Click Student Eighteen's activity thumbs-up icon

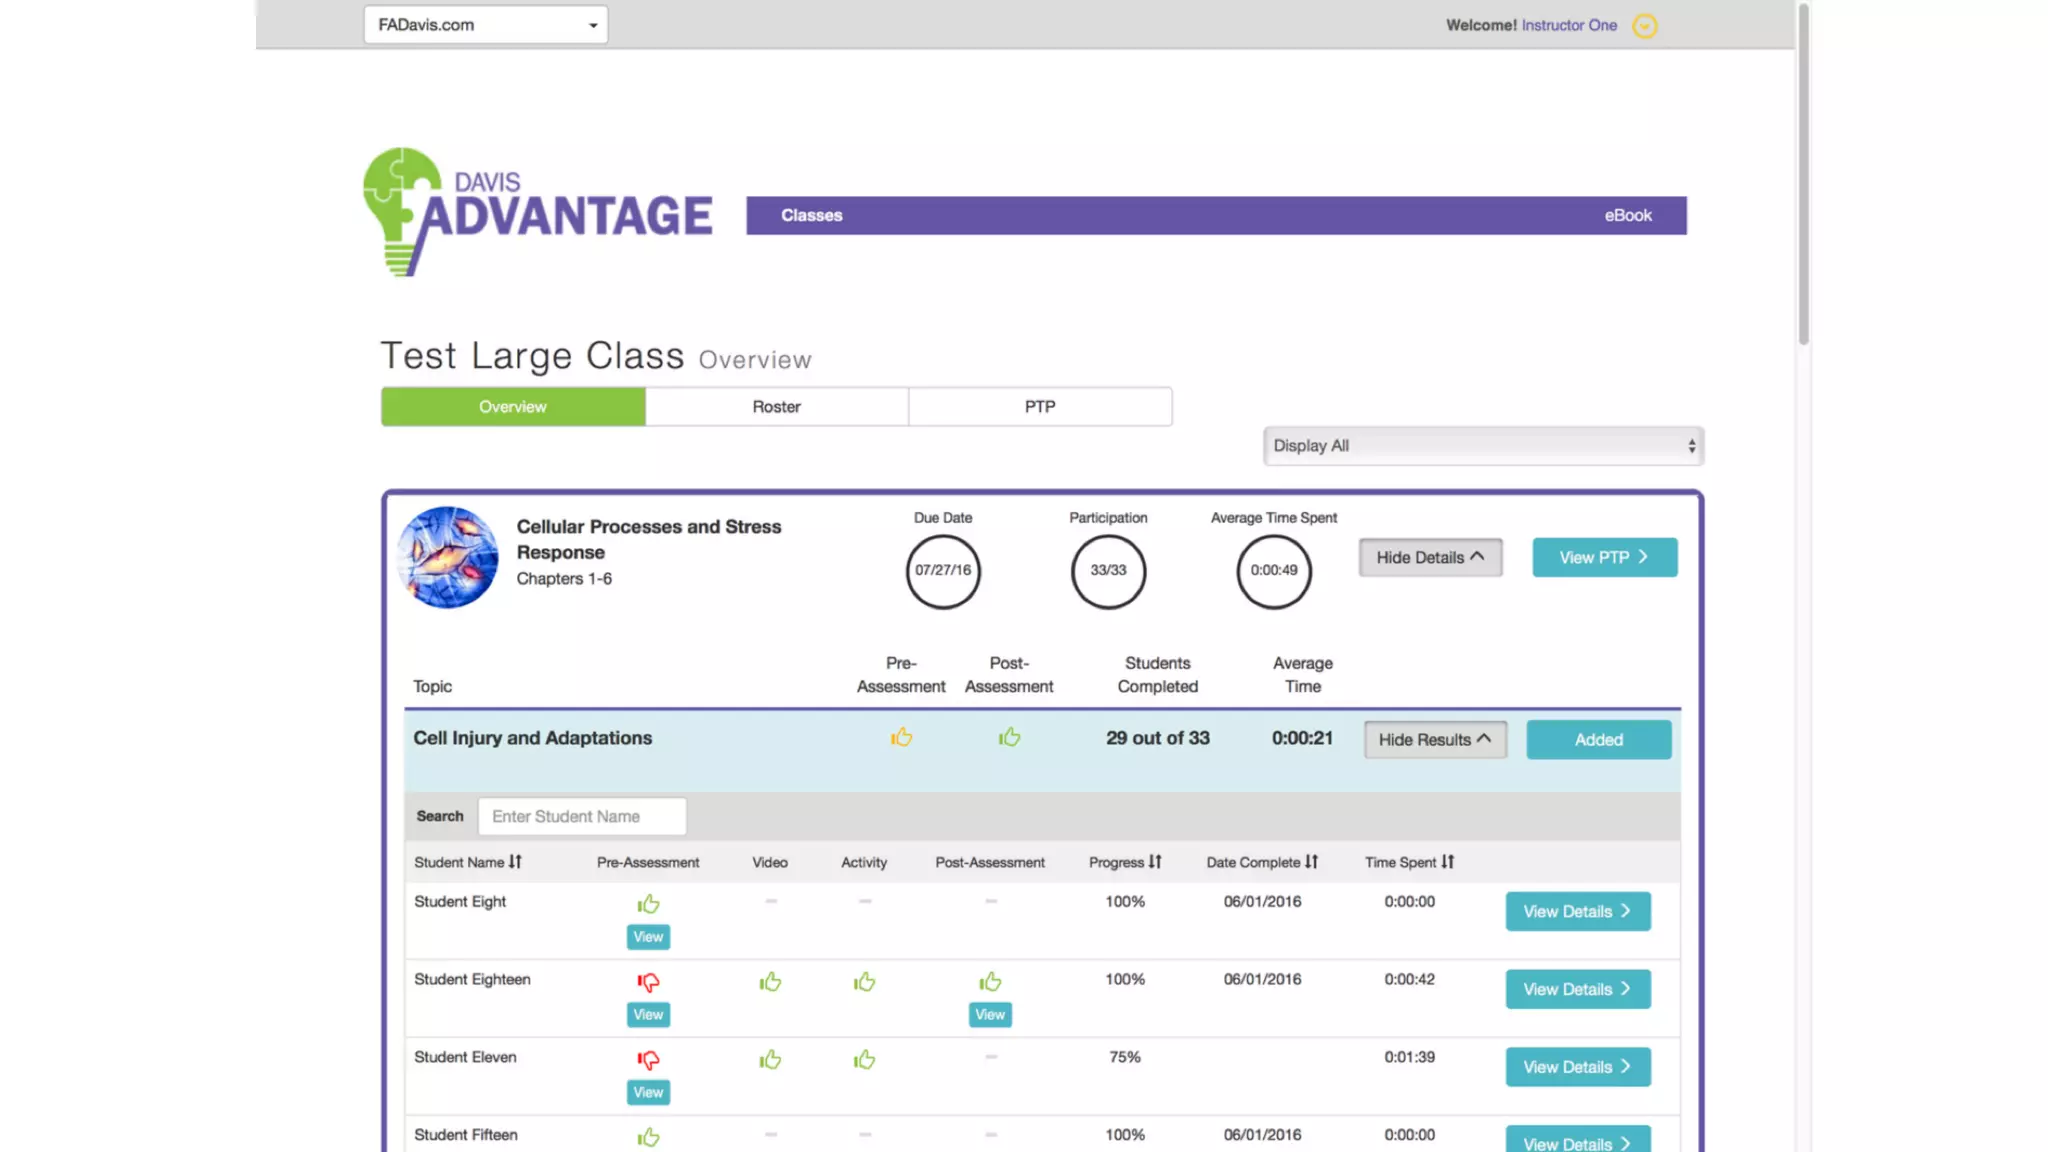[x=864, y=982]
